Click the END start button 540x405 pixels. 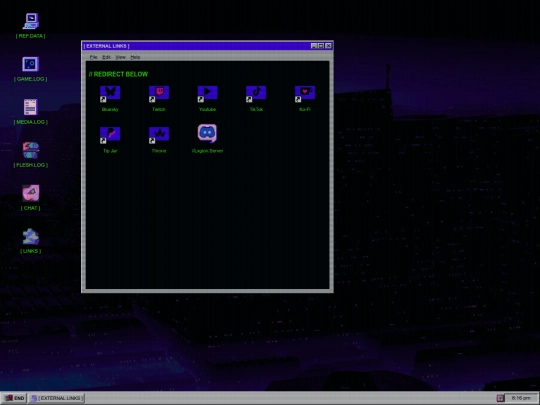pyautogui.click(x=14, y=398)
